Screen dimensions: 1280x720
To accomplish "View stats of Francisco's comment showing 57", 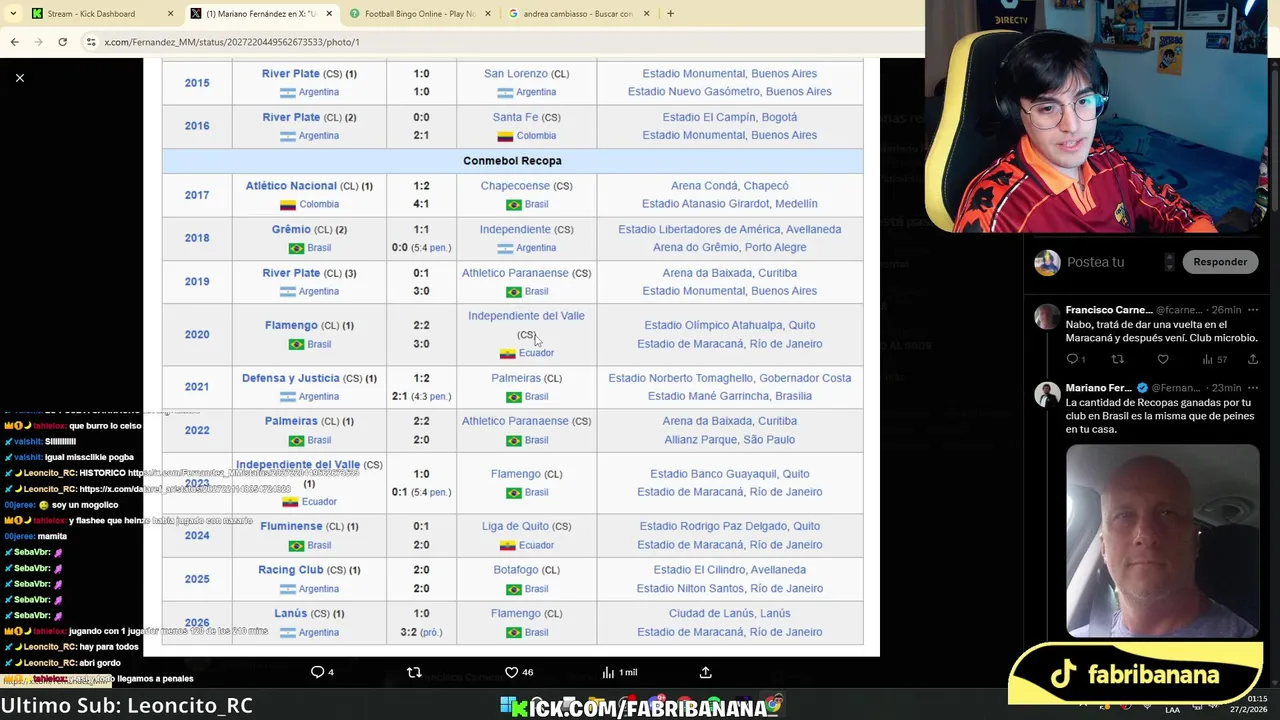I will [x=1214, y=359].
